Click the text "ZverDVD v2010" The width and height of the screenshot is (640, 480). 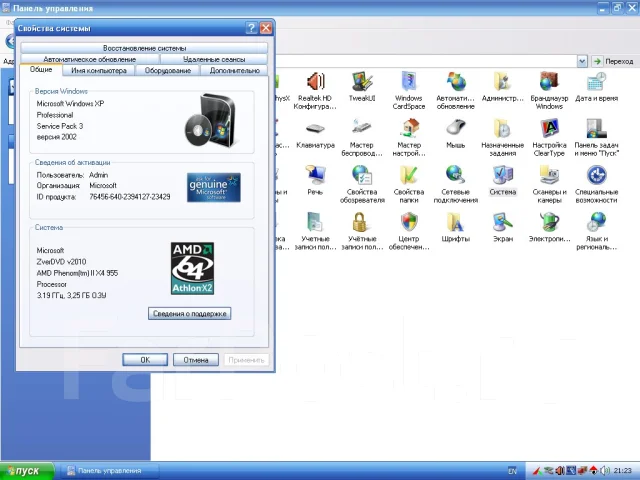(61, 262)
